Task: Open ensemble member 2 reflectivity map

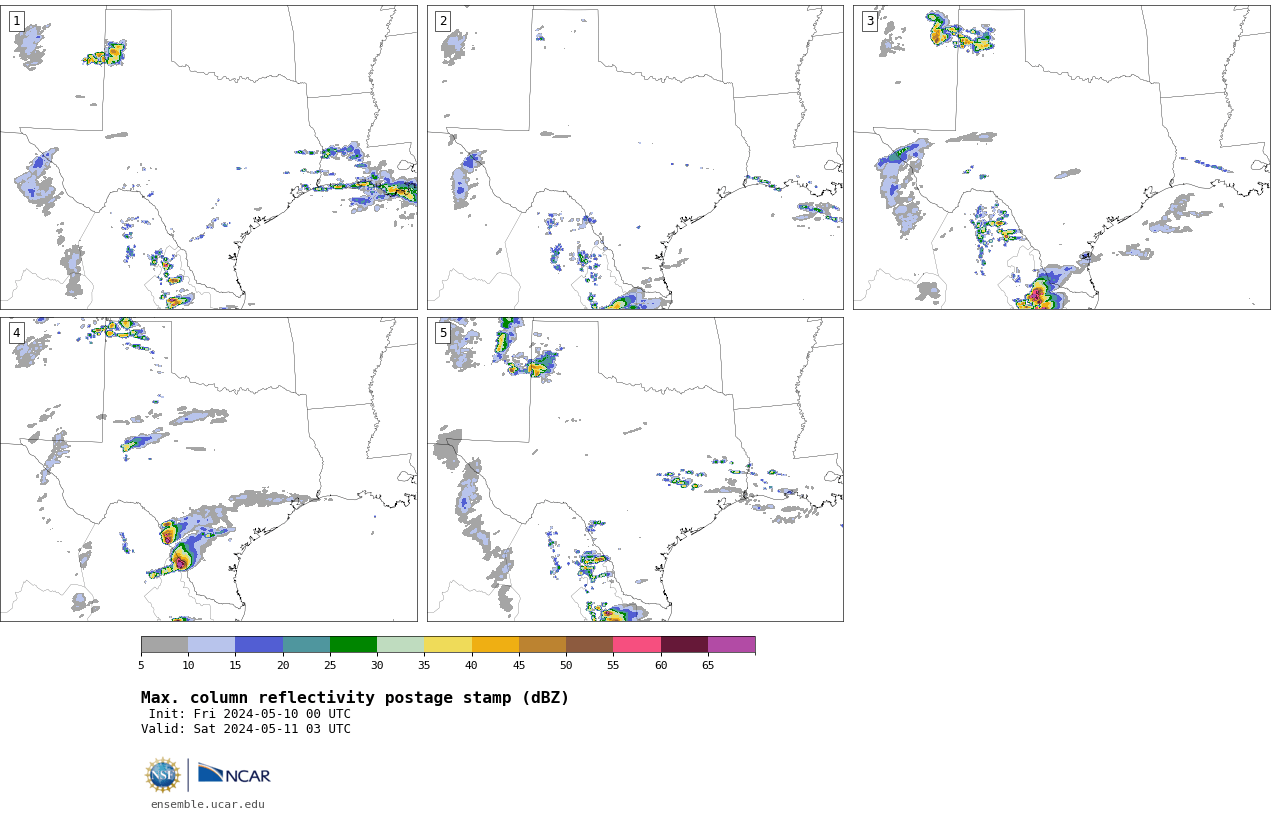Action: 635,157
